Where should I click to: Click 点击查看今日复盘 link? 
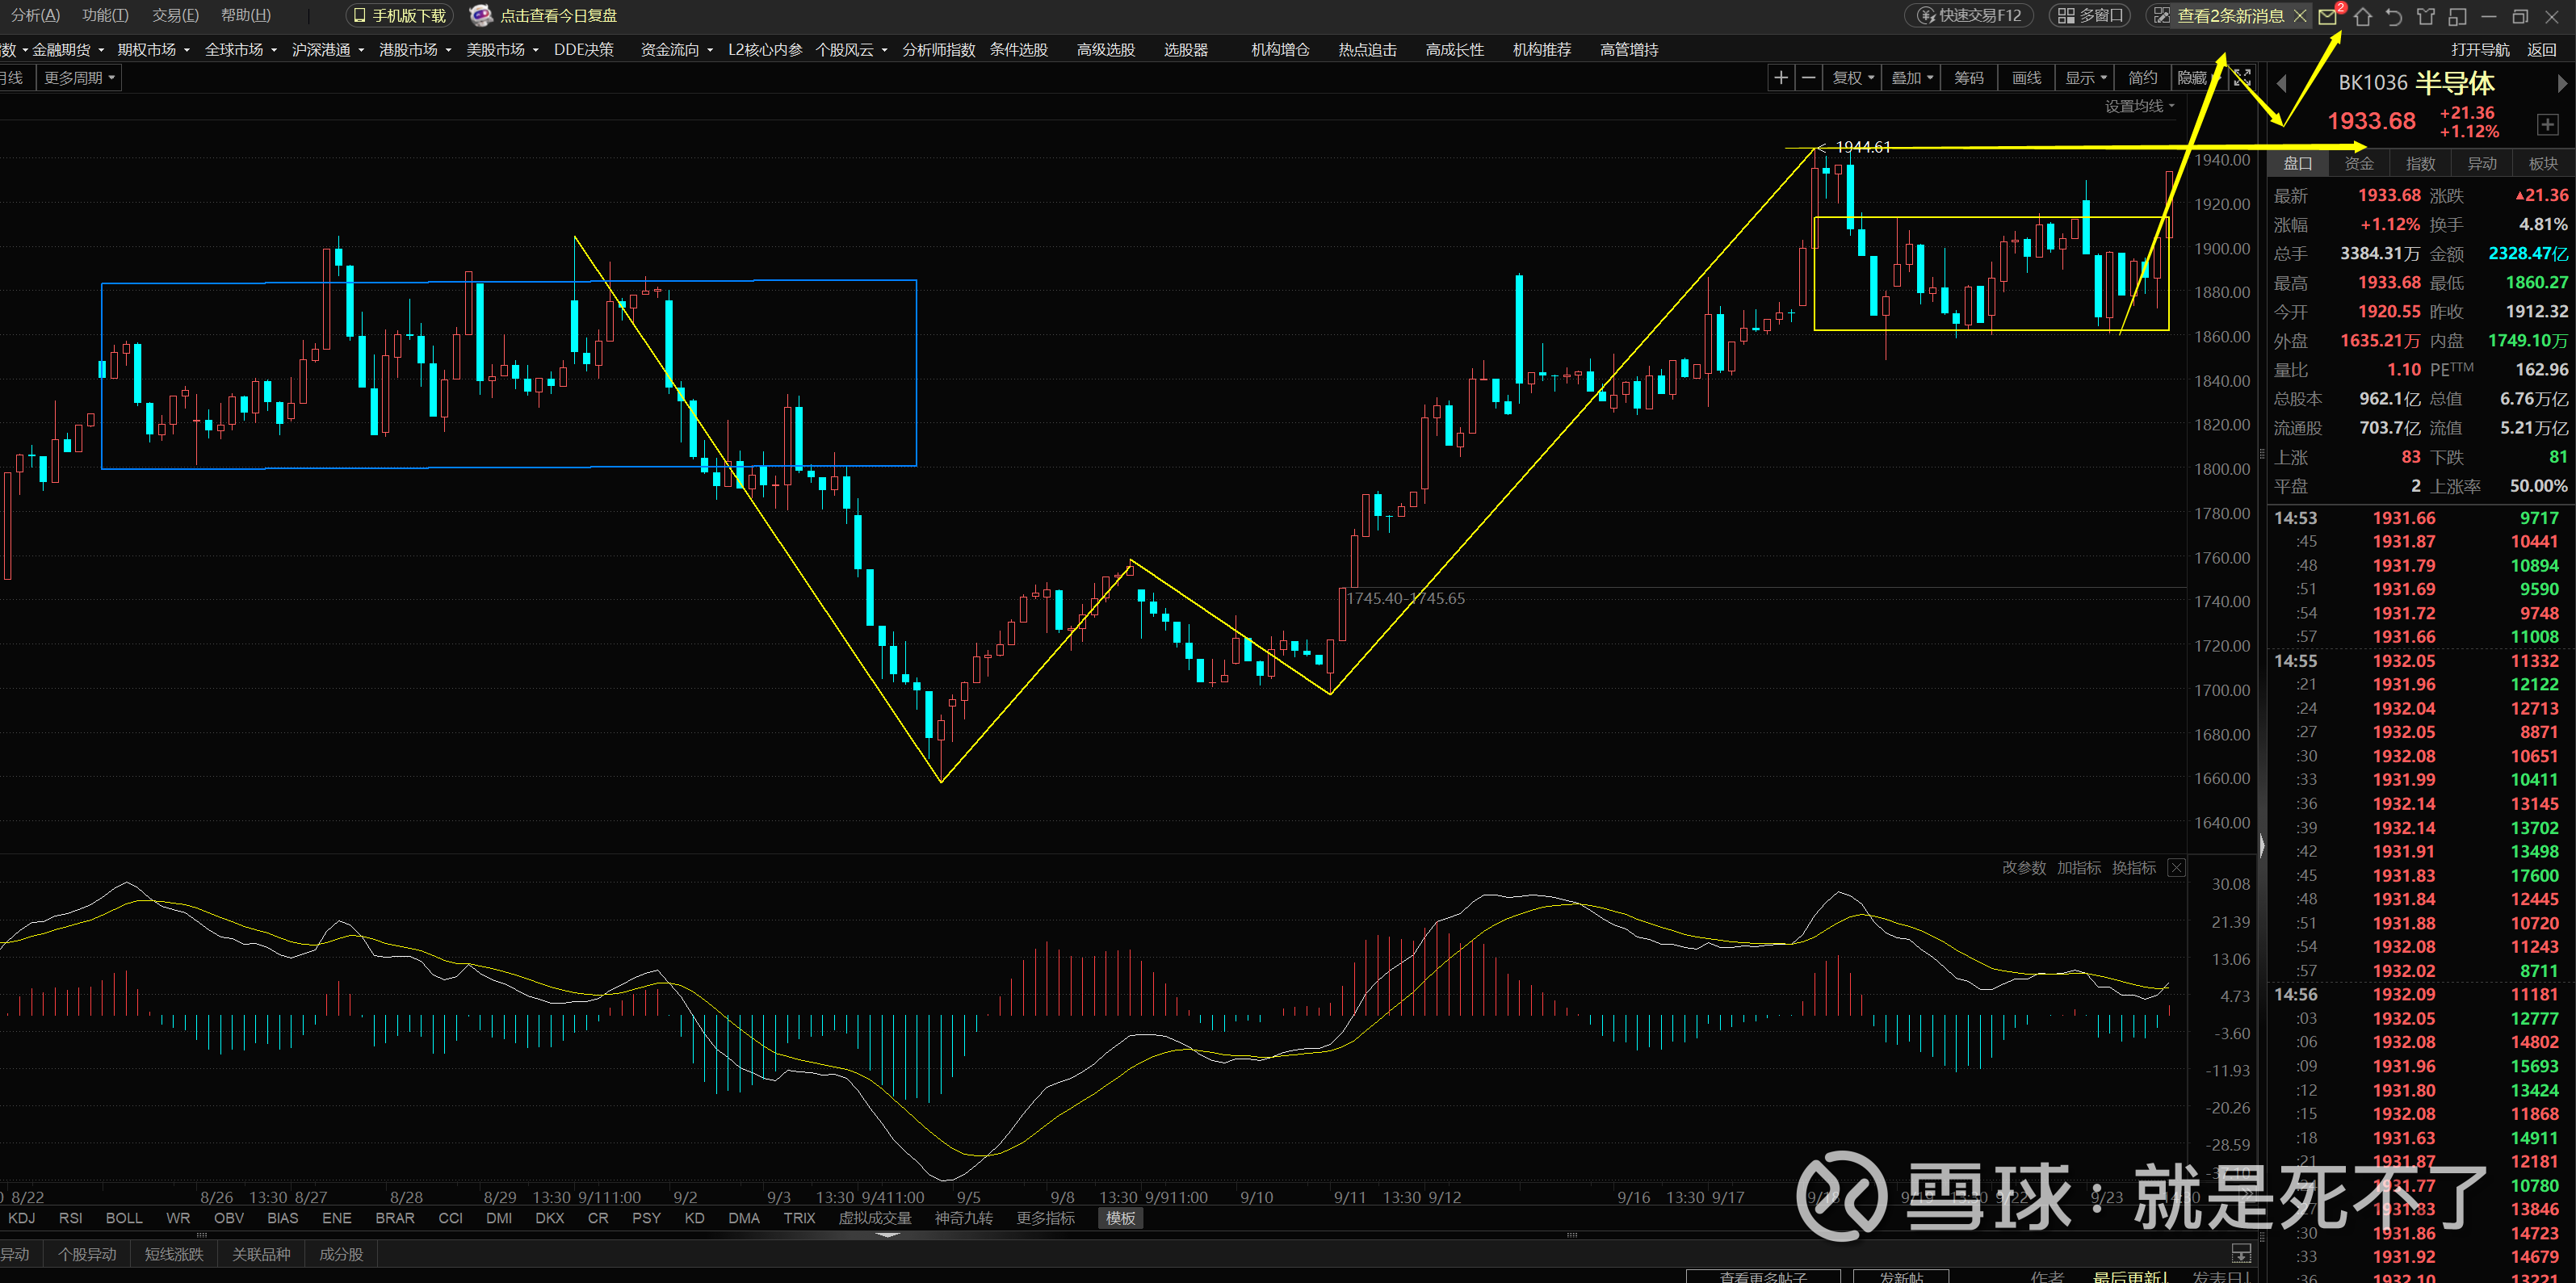557,16
